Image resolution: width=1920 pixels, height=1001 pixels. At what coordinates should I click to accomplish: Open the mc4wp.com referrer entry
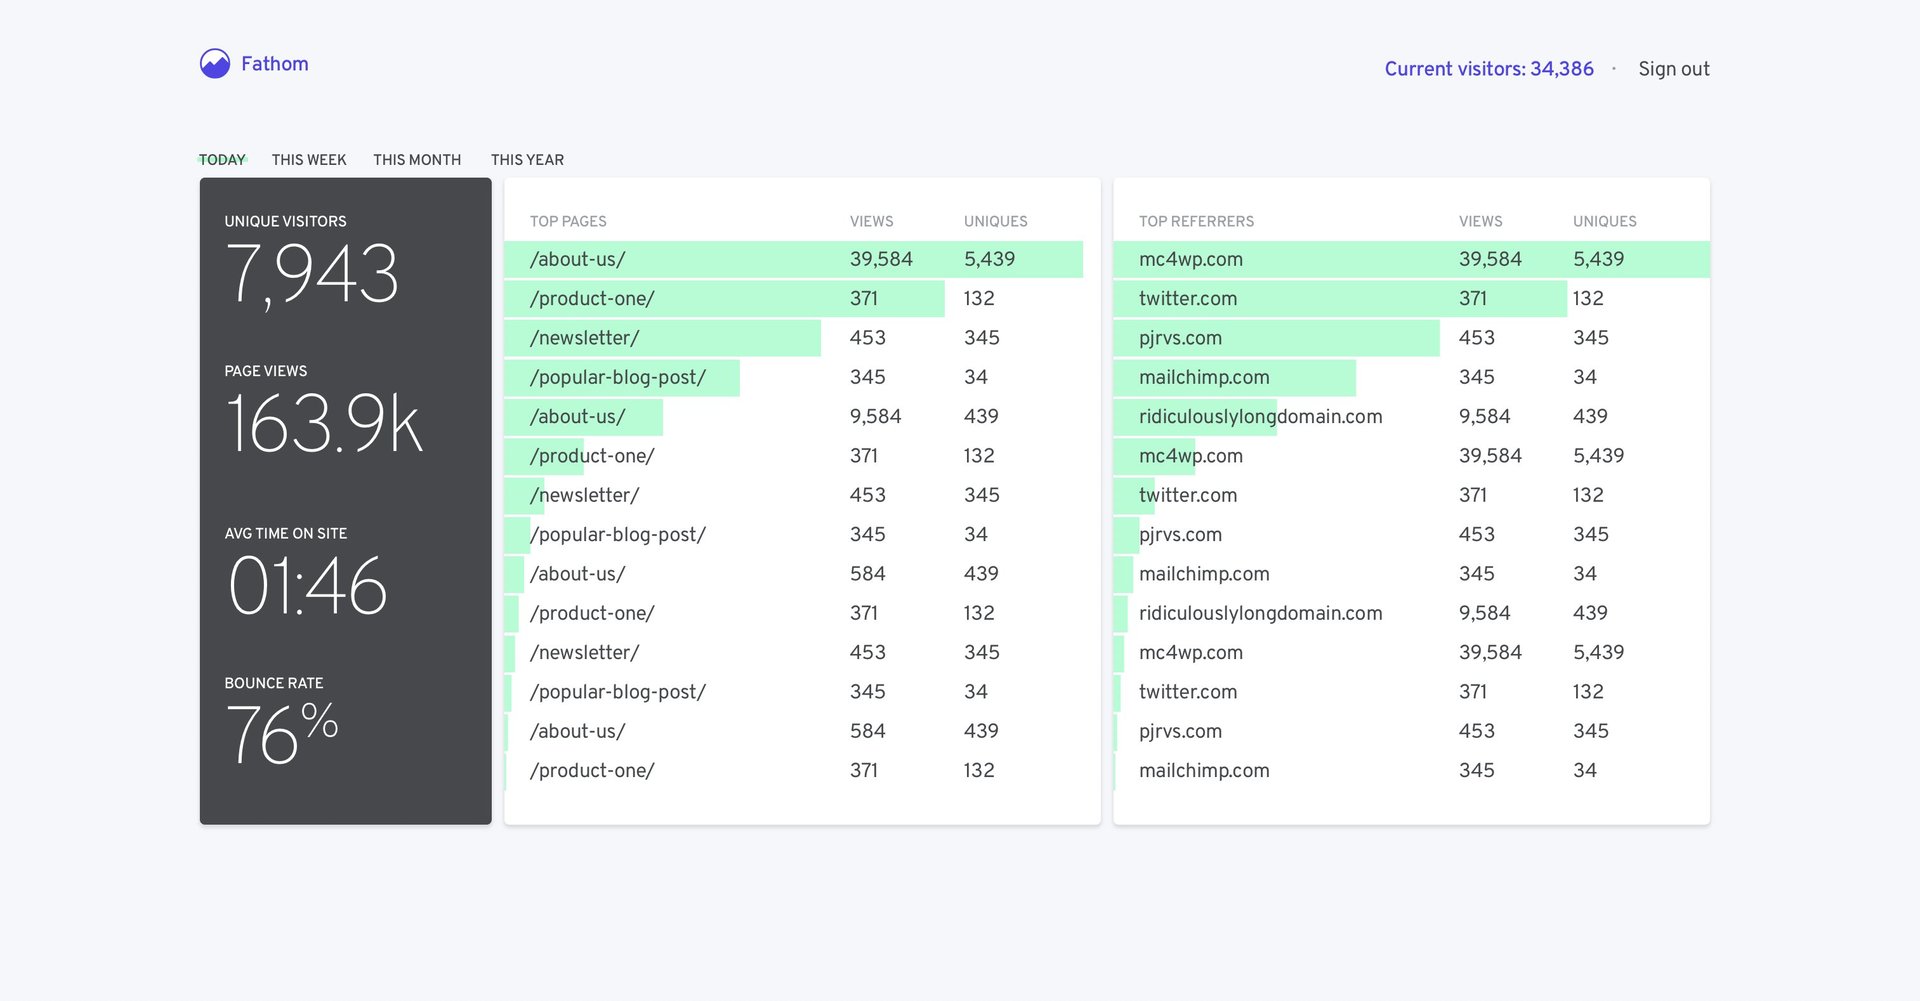(1190, 259)
